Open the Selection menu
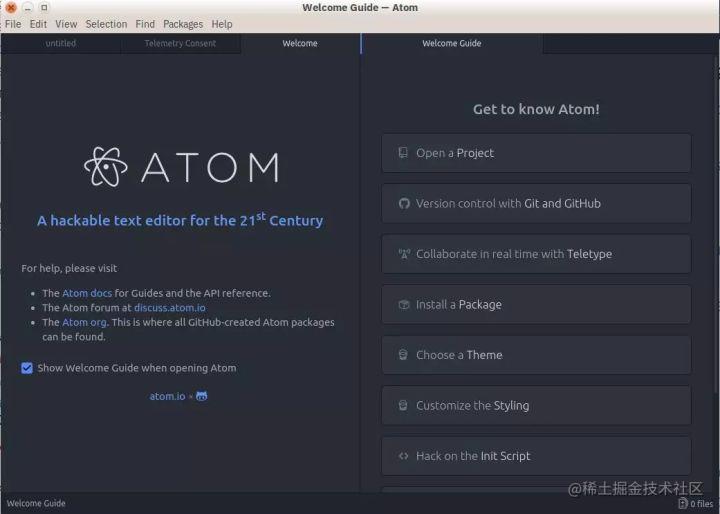This screenshot has width=720, height=514. click(106, 24)
